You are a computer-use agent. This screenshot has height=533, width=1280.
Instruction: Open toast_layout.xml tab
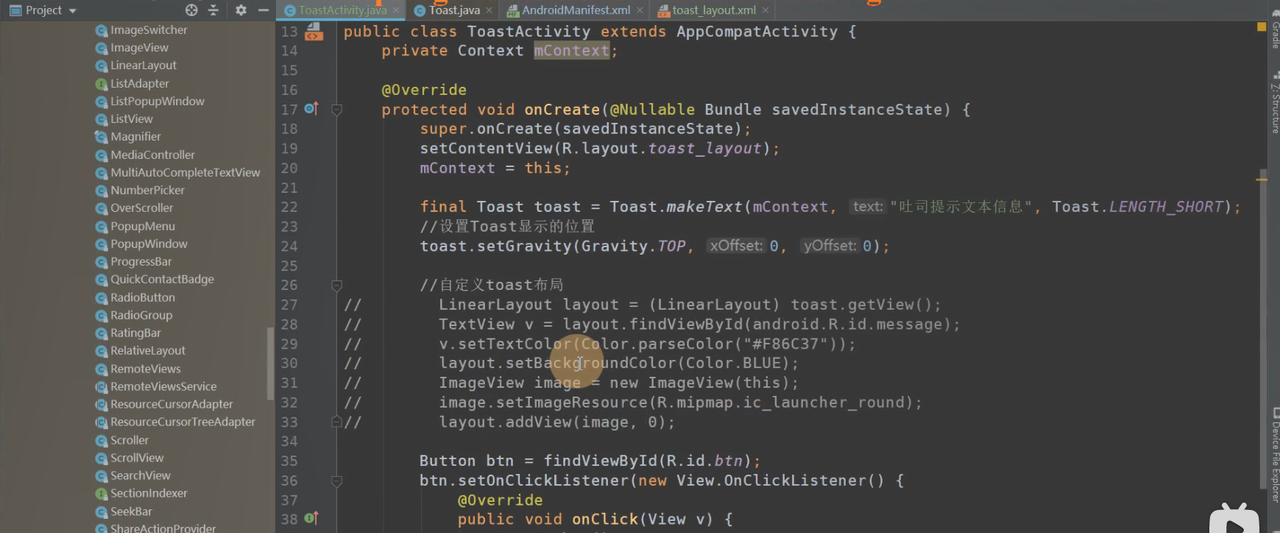tap(714, 10)
